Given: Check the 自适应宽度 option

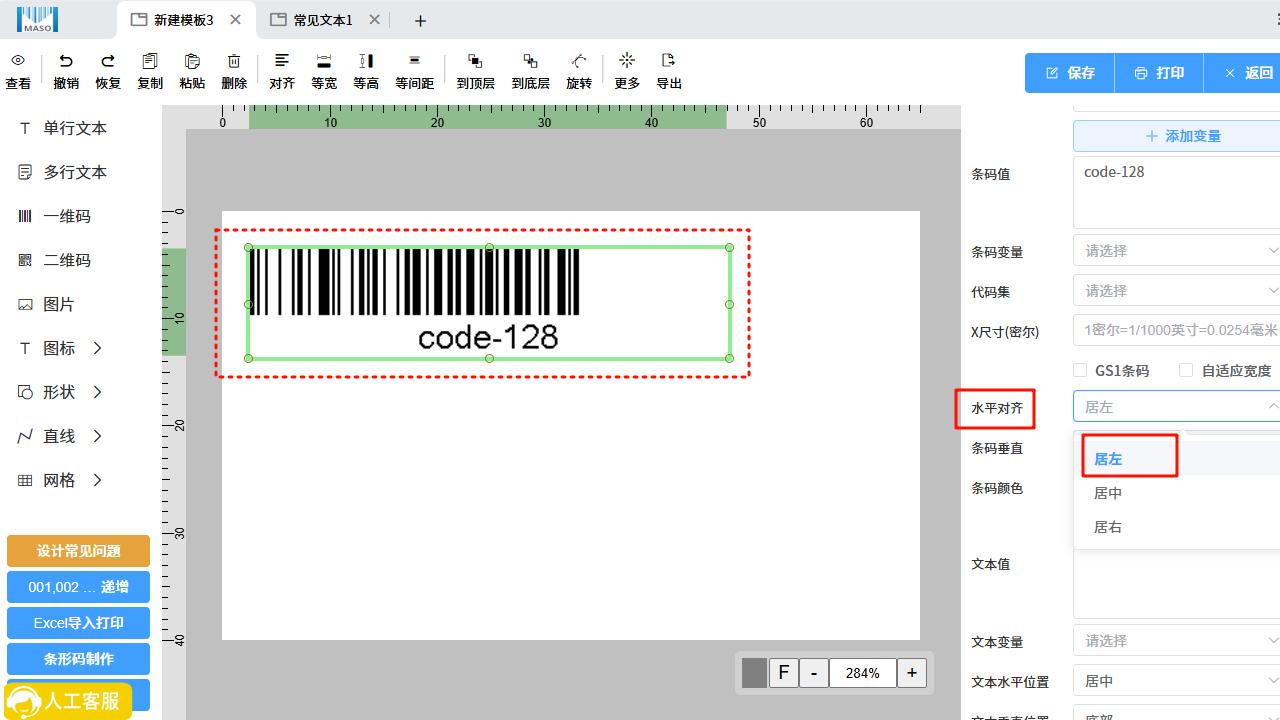Looking at the screenshot, I should pyautogui.click(x=1186, y=370).
